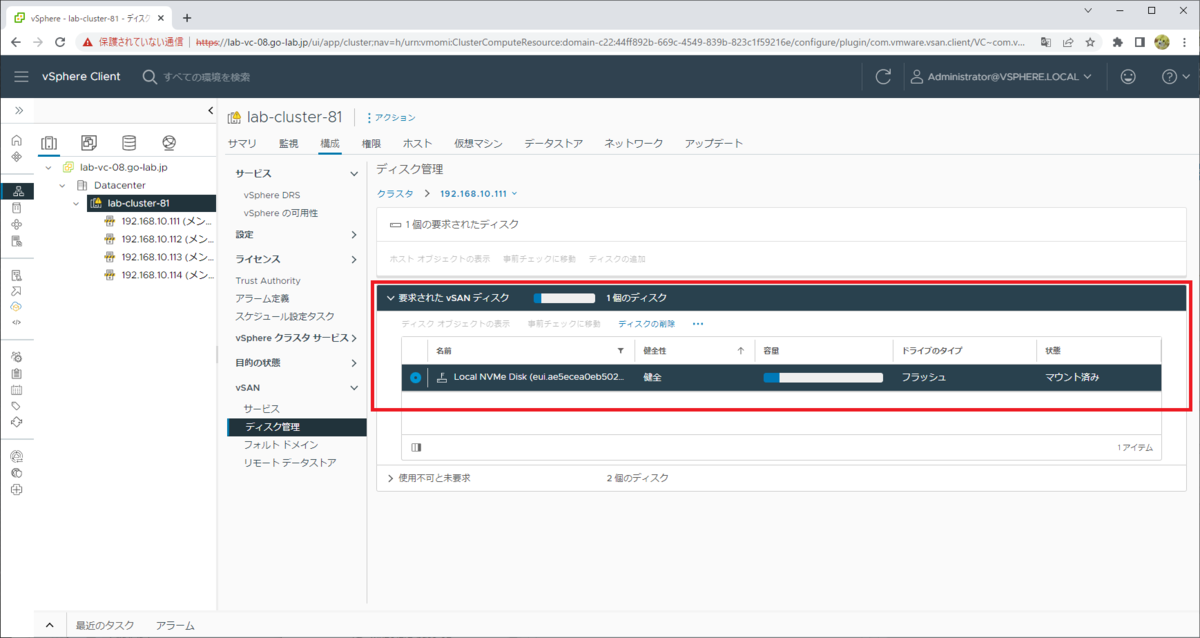
Task: Open vSphere DRS settings
Action: point(272,195)
